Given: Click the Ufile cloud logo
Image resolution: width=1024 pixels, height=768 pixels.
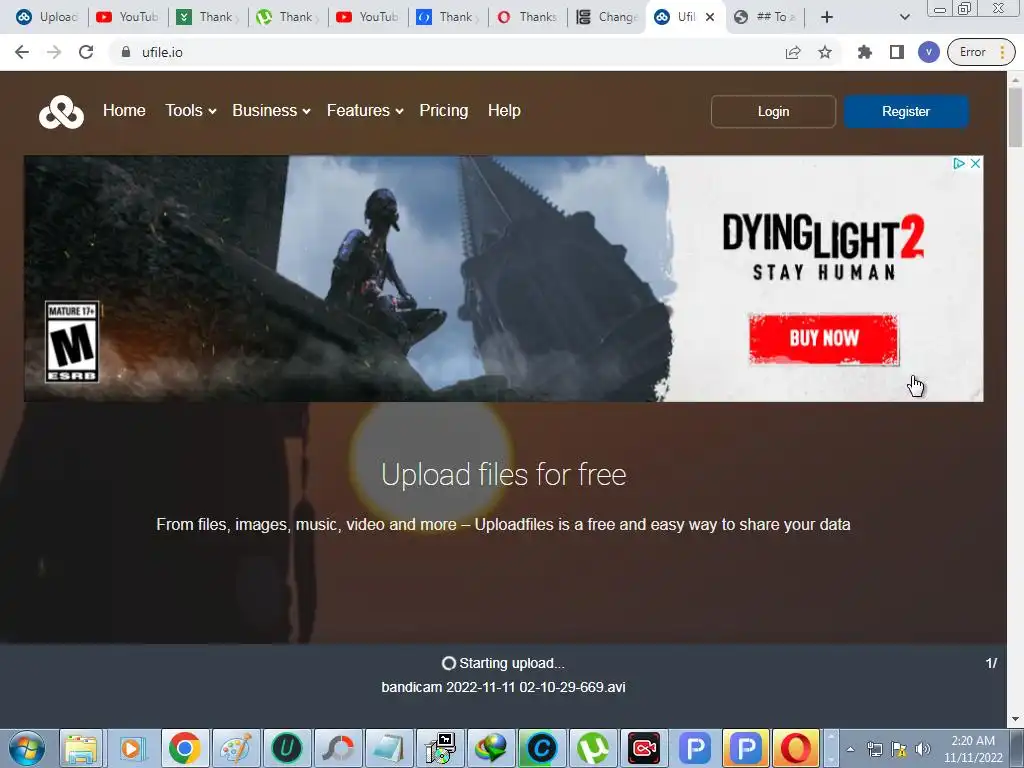Looking at the screenshot, I should click(x=61, y=112).
